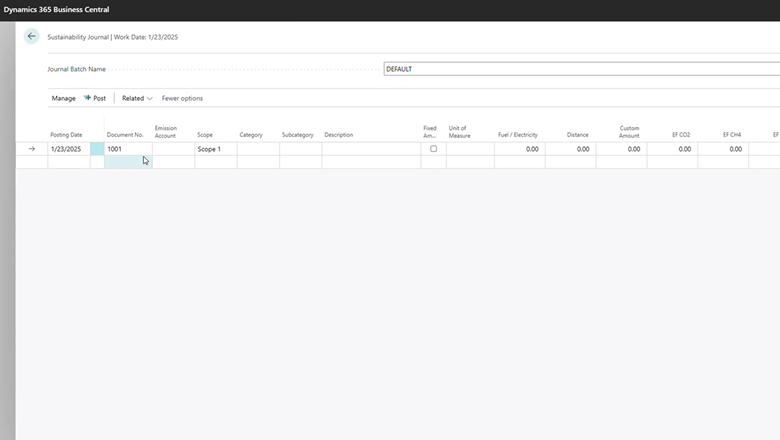Open the Manage menu
This screenshot has width=780, height=440.
63,98
